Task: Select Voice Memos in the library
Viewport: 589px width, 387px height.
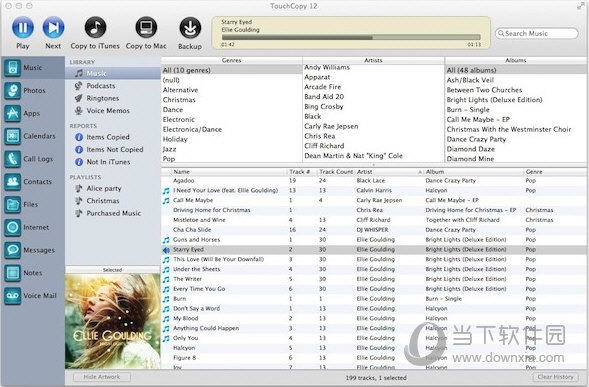Action: (113, 110)
